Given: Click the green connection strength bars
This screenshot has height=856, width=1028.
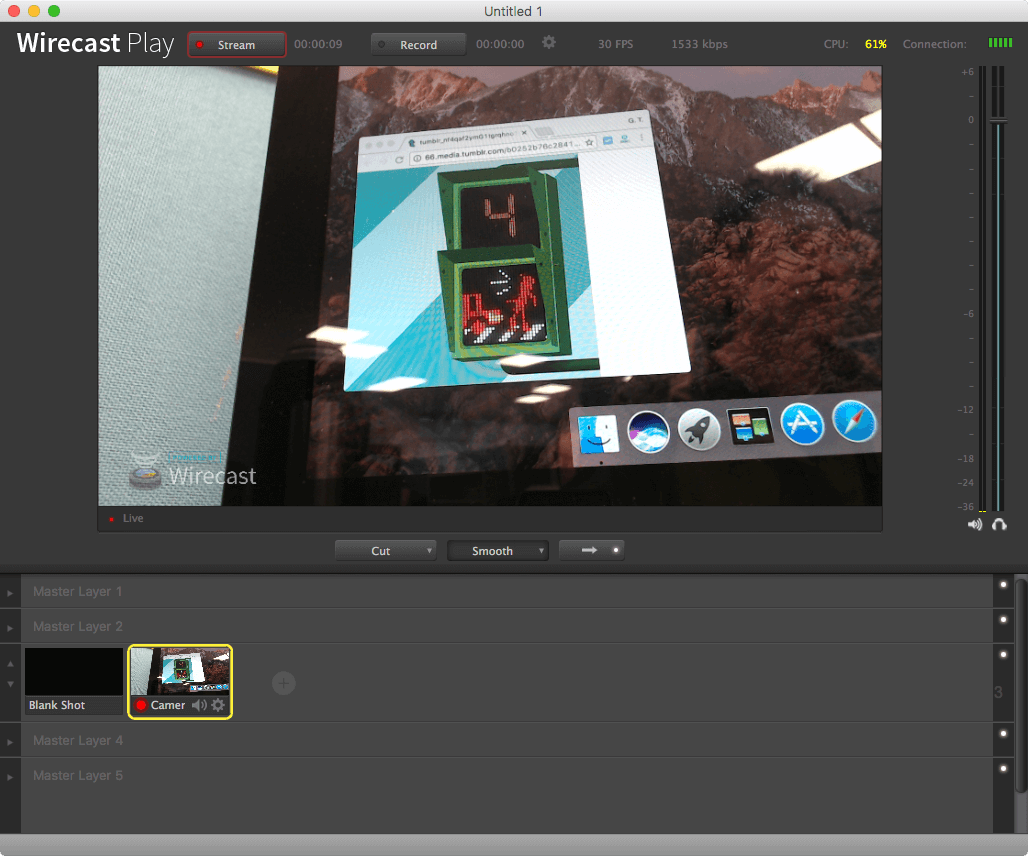Looking at the screenshot, I should (1000, 43).
